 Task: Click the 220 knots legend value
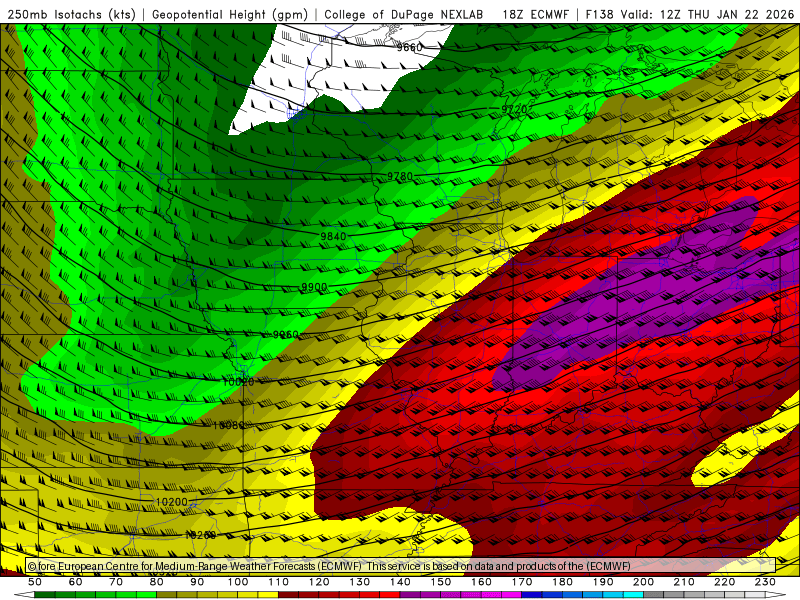724,582
